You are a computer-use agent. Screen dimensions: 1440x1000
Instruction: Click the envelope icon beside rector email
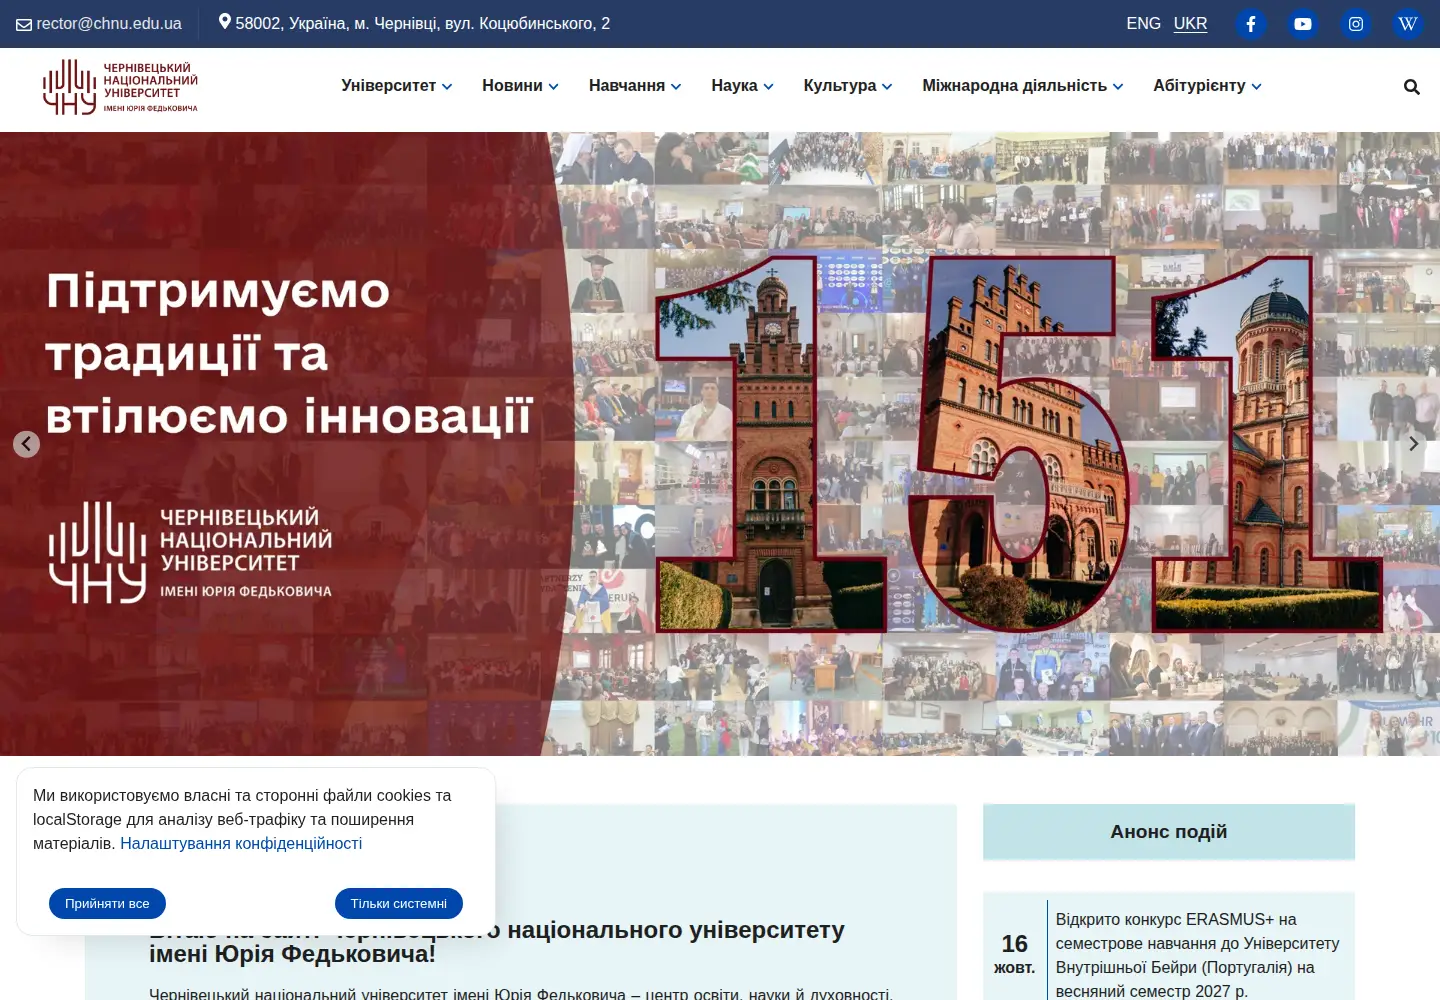click(x=24, y=24)
